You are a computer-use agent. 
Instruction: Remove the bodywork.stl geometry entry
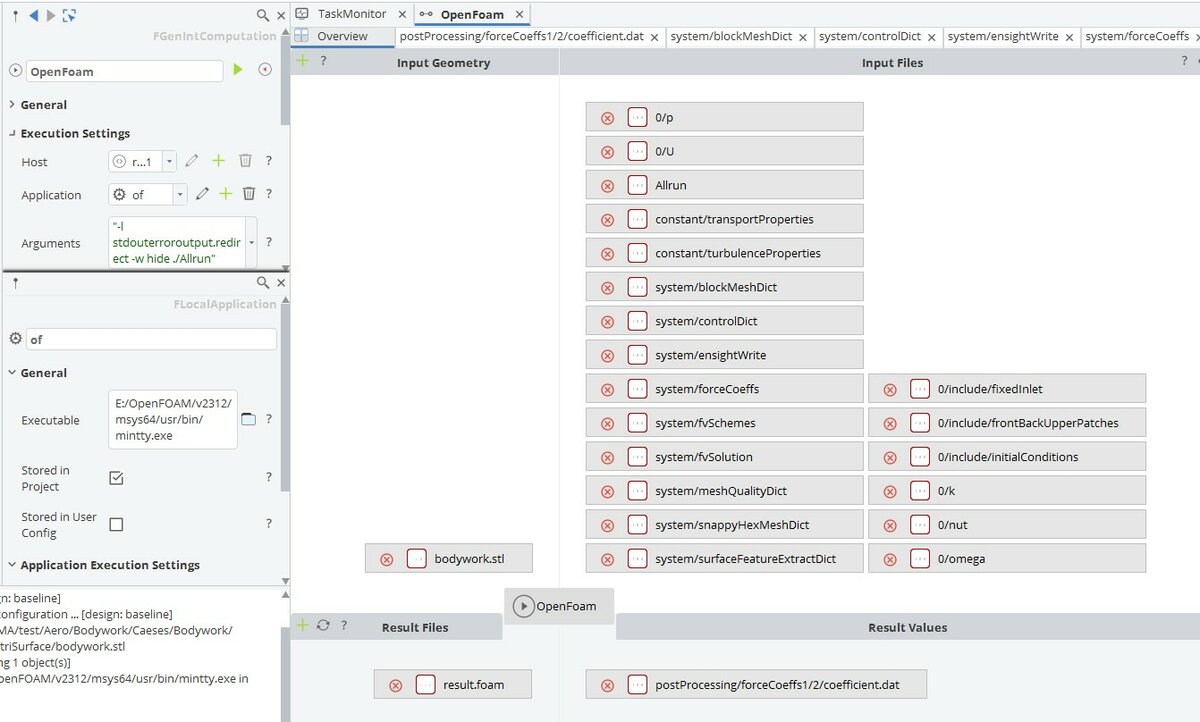coord(387,559)
